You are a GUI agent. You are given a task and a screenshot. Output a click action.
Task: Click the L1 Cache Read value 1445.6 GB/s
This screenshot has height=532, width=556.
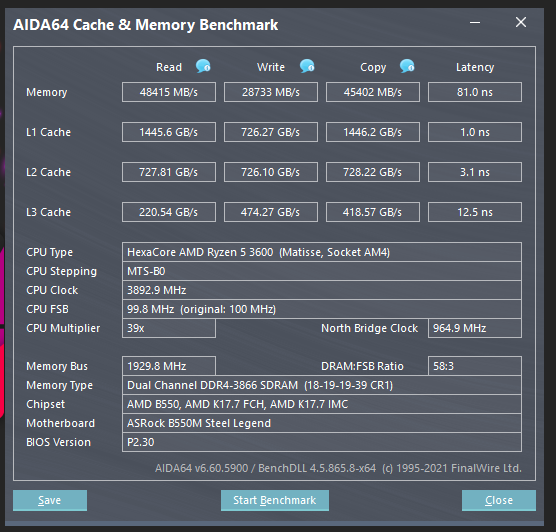click(169, 132)
